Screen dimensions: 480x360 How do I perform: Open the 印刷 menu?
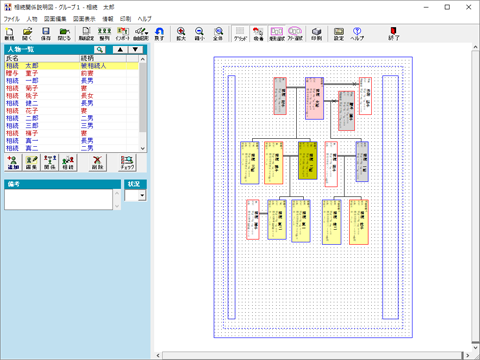[125, 19]
